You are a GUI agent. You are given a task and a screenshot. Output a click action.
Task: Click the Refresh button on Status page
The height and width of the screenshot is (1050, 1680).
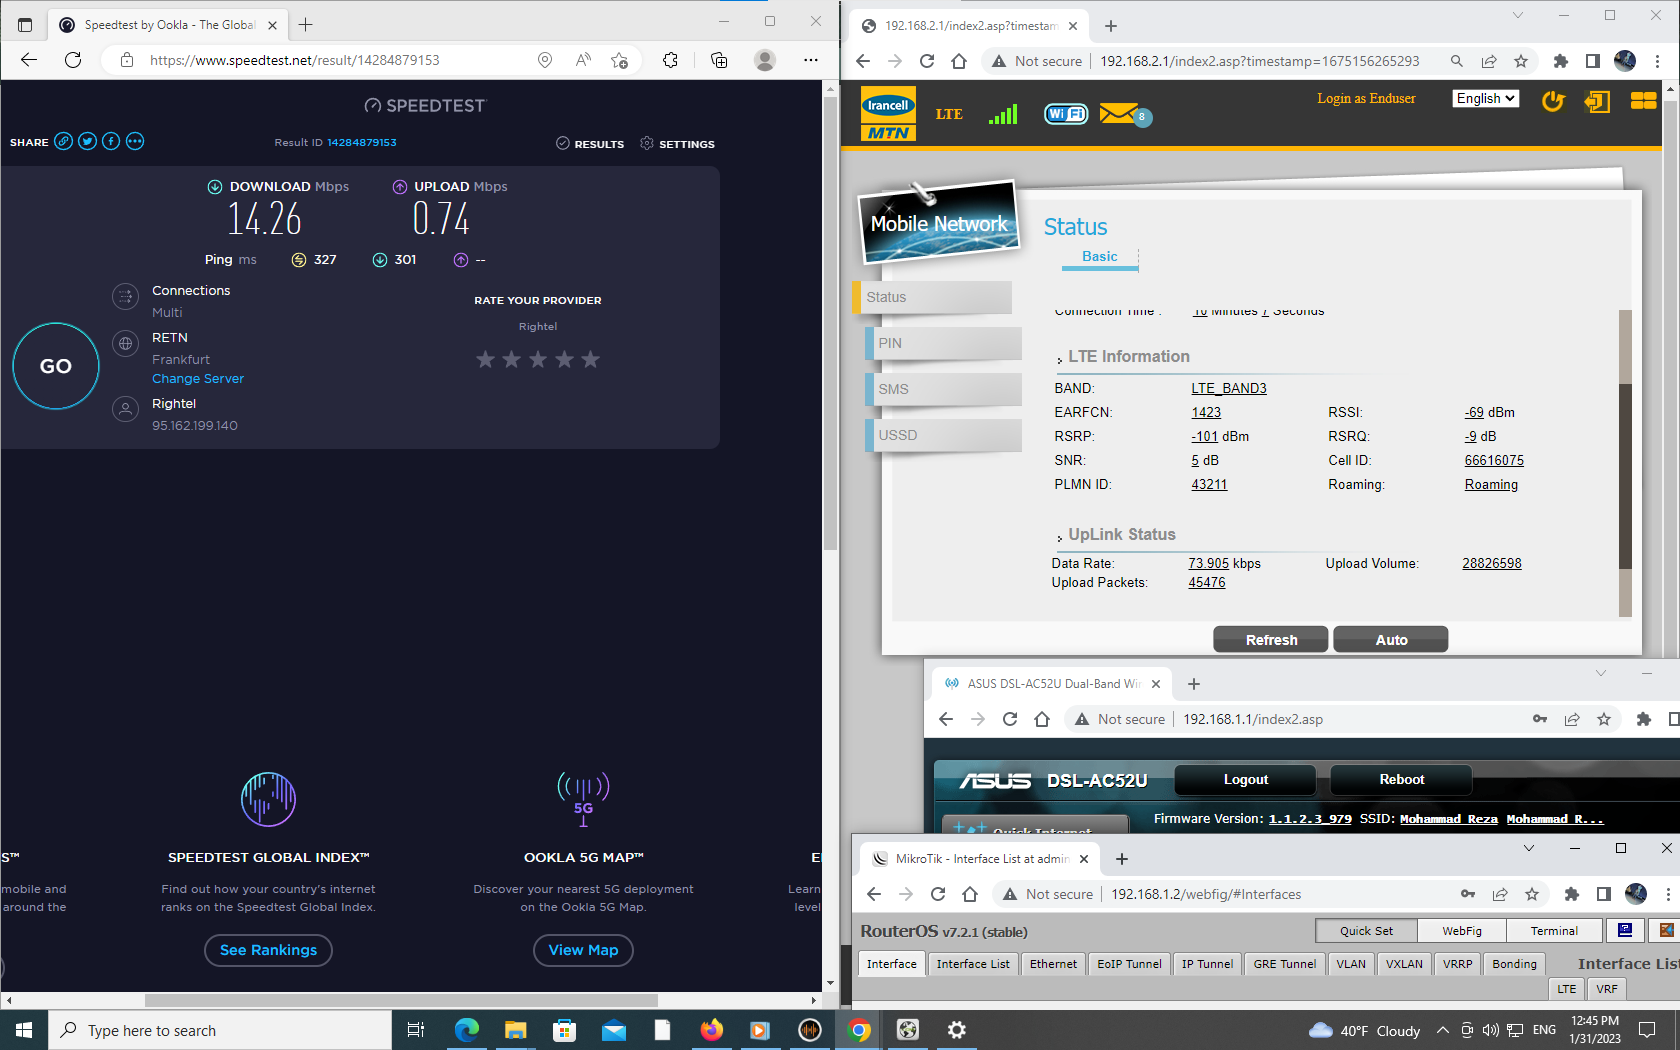coord(1271,640)
